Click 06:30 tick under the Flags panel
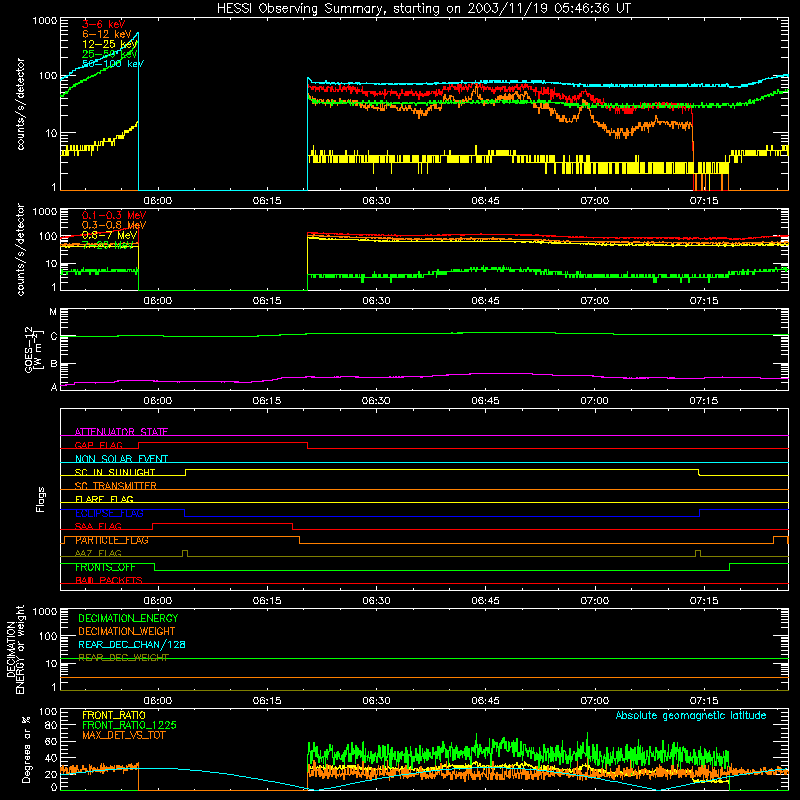This screenshot has height=800, width=800. [x=376, y=601]
